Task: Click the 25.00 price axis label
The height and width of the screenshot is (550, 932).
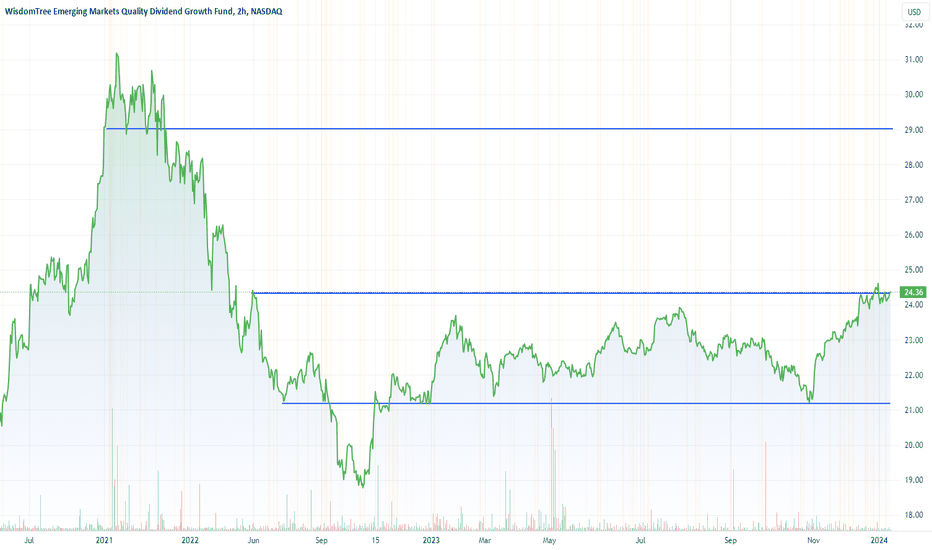Action: (914, 270)
